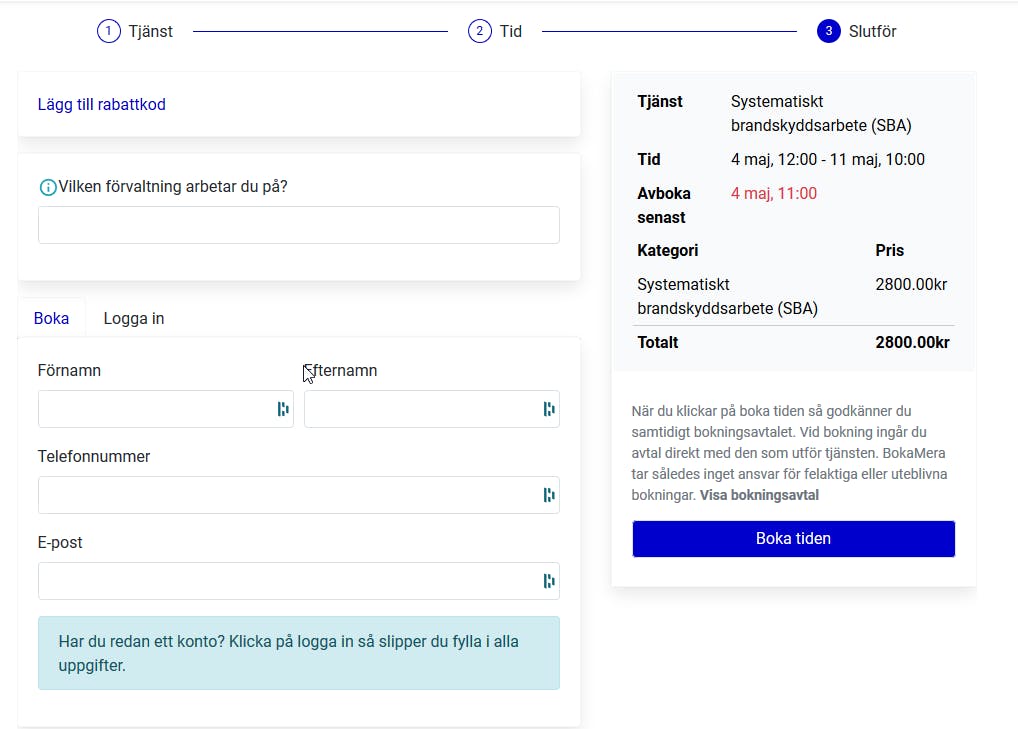The height and width of the screenshot is (729, 1018).
Task: Click password manager icon in Telefonnummer field
Action: pyautogui.click(x=549, y=495)
